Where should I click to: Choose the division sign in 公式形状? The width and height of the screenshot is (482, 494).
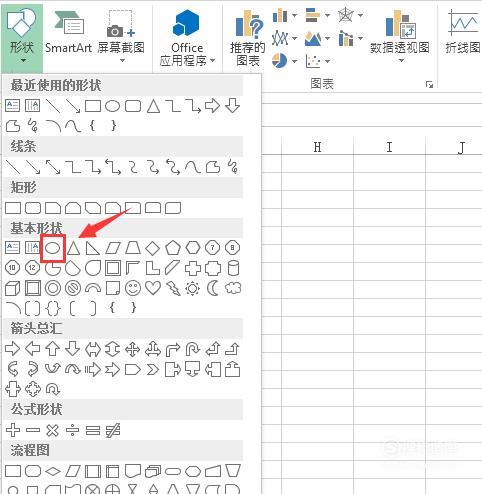(73, 430)
